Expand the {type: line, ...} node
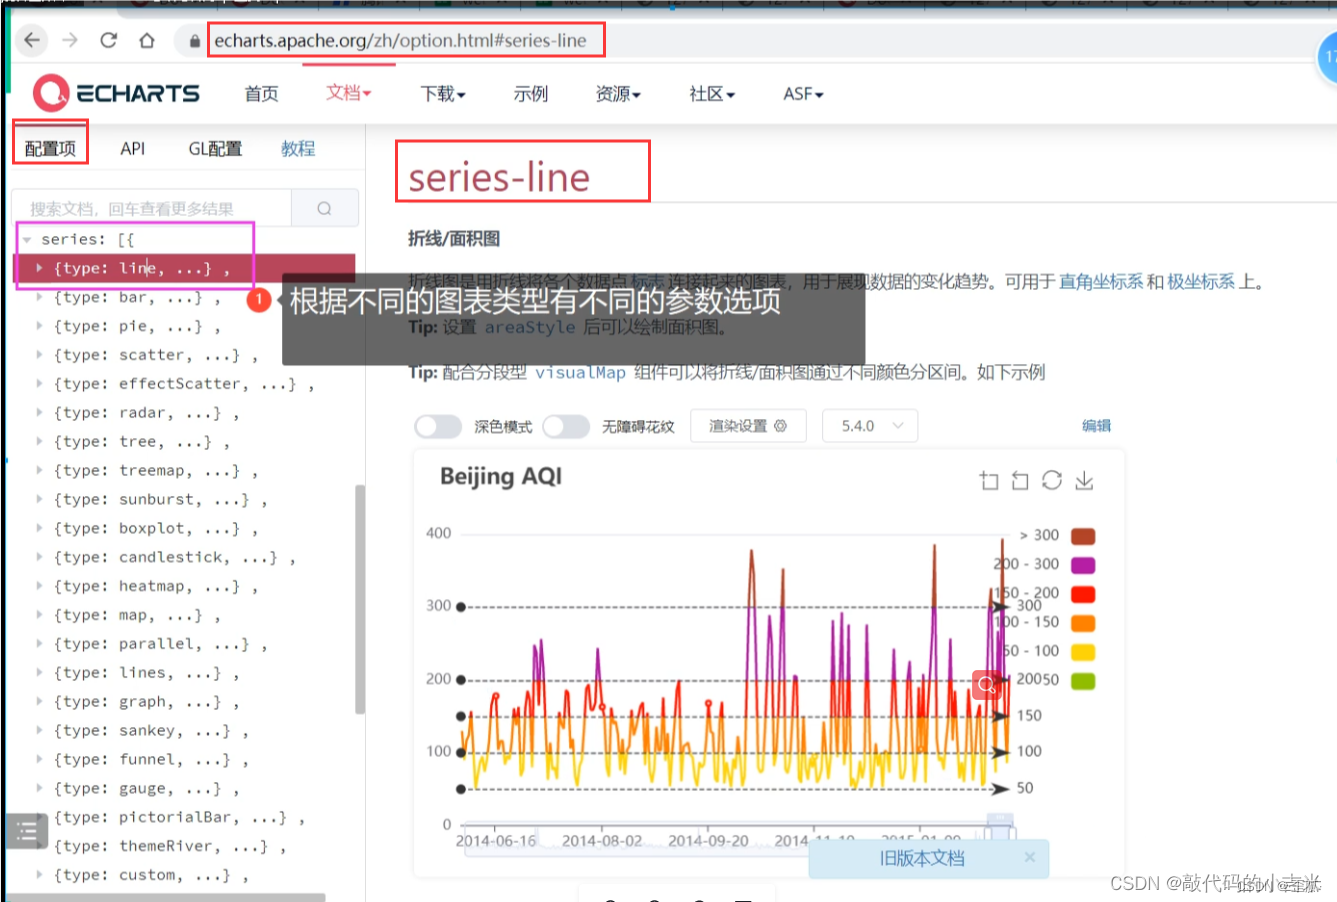Image resolution: width=1337 pixels, height=902 pixels. tap(39, 268)
